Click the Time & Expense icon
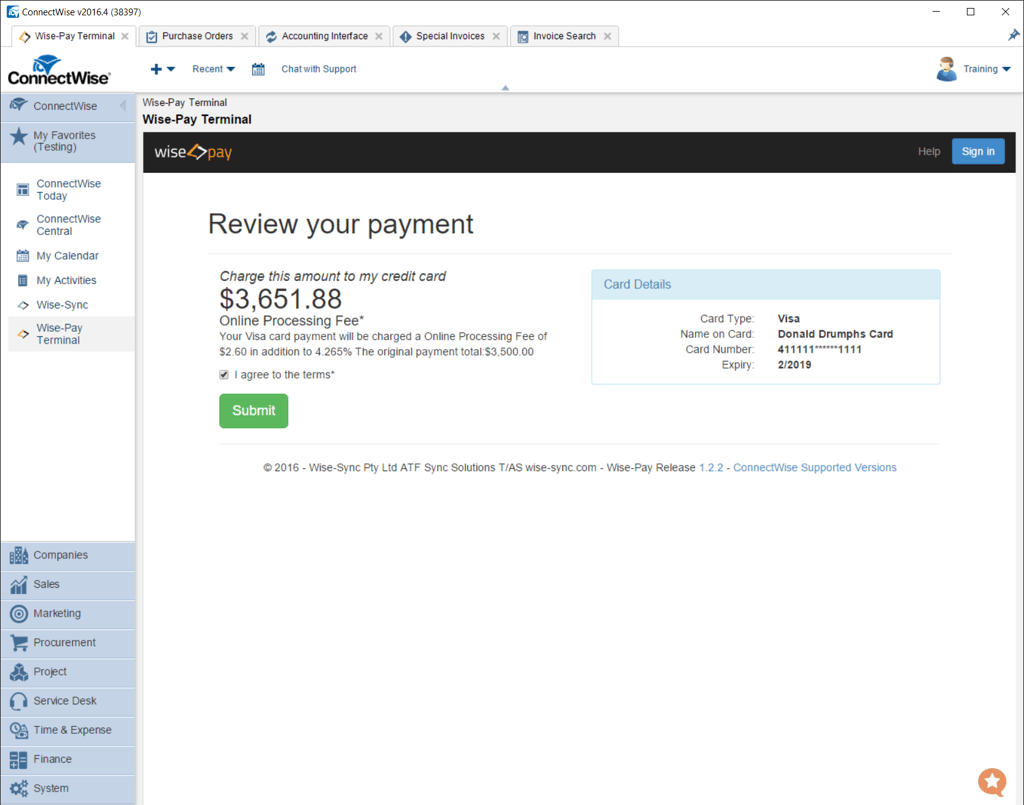The image size is (1024, 805). 19,730
